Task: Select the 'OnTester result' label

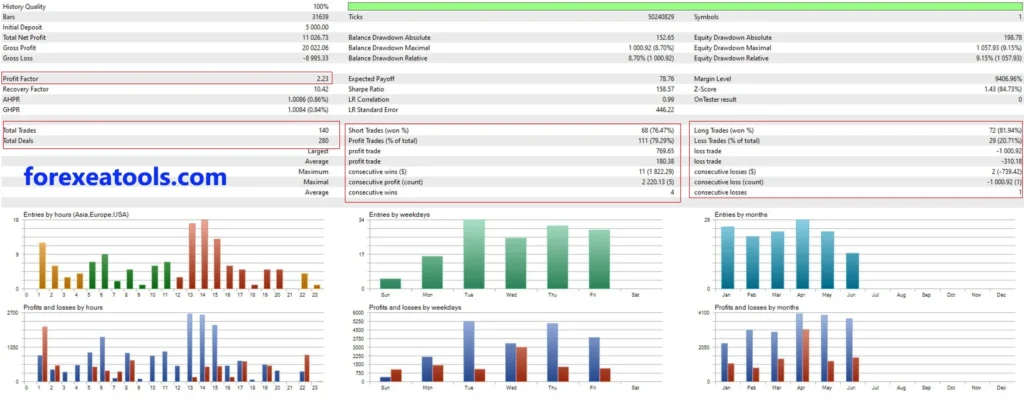Action: coord(716,100)
